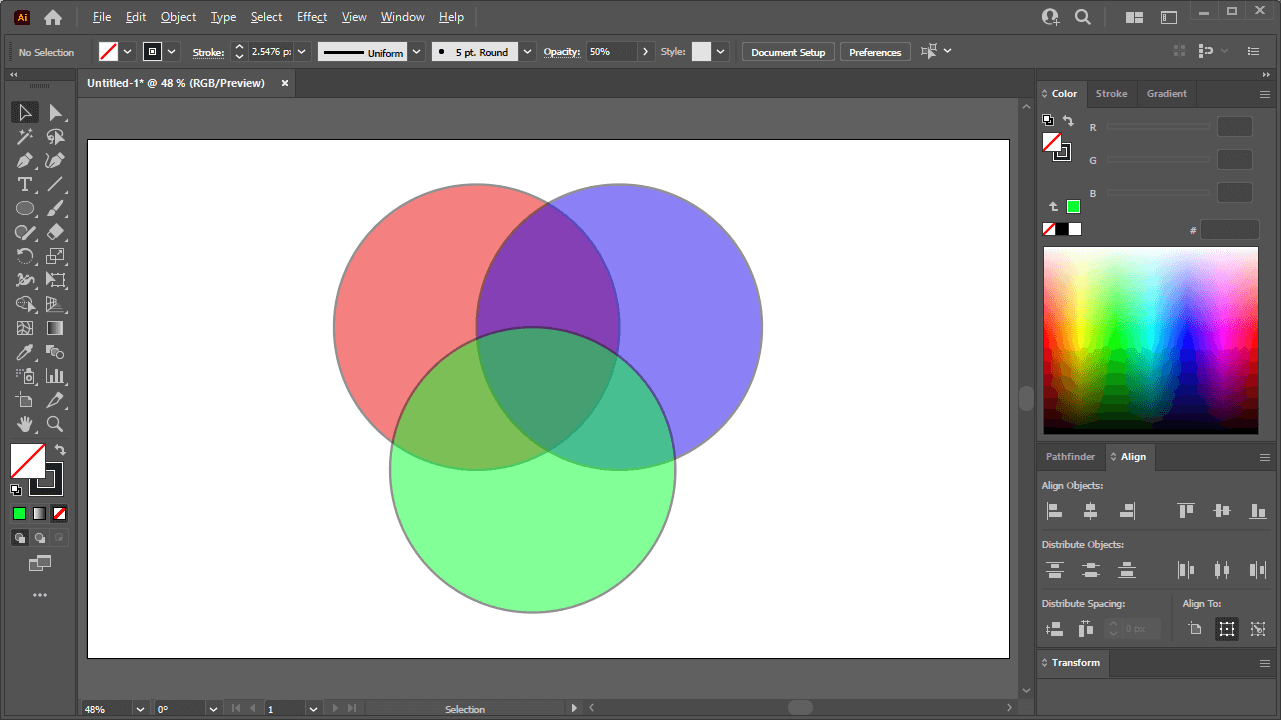The width and height of the screenshot is (1281, 720).
Task: Open zoom level dropdown at 48%
Action: coord(140,709)
